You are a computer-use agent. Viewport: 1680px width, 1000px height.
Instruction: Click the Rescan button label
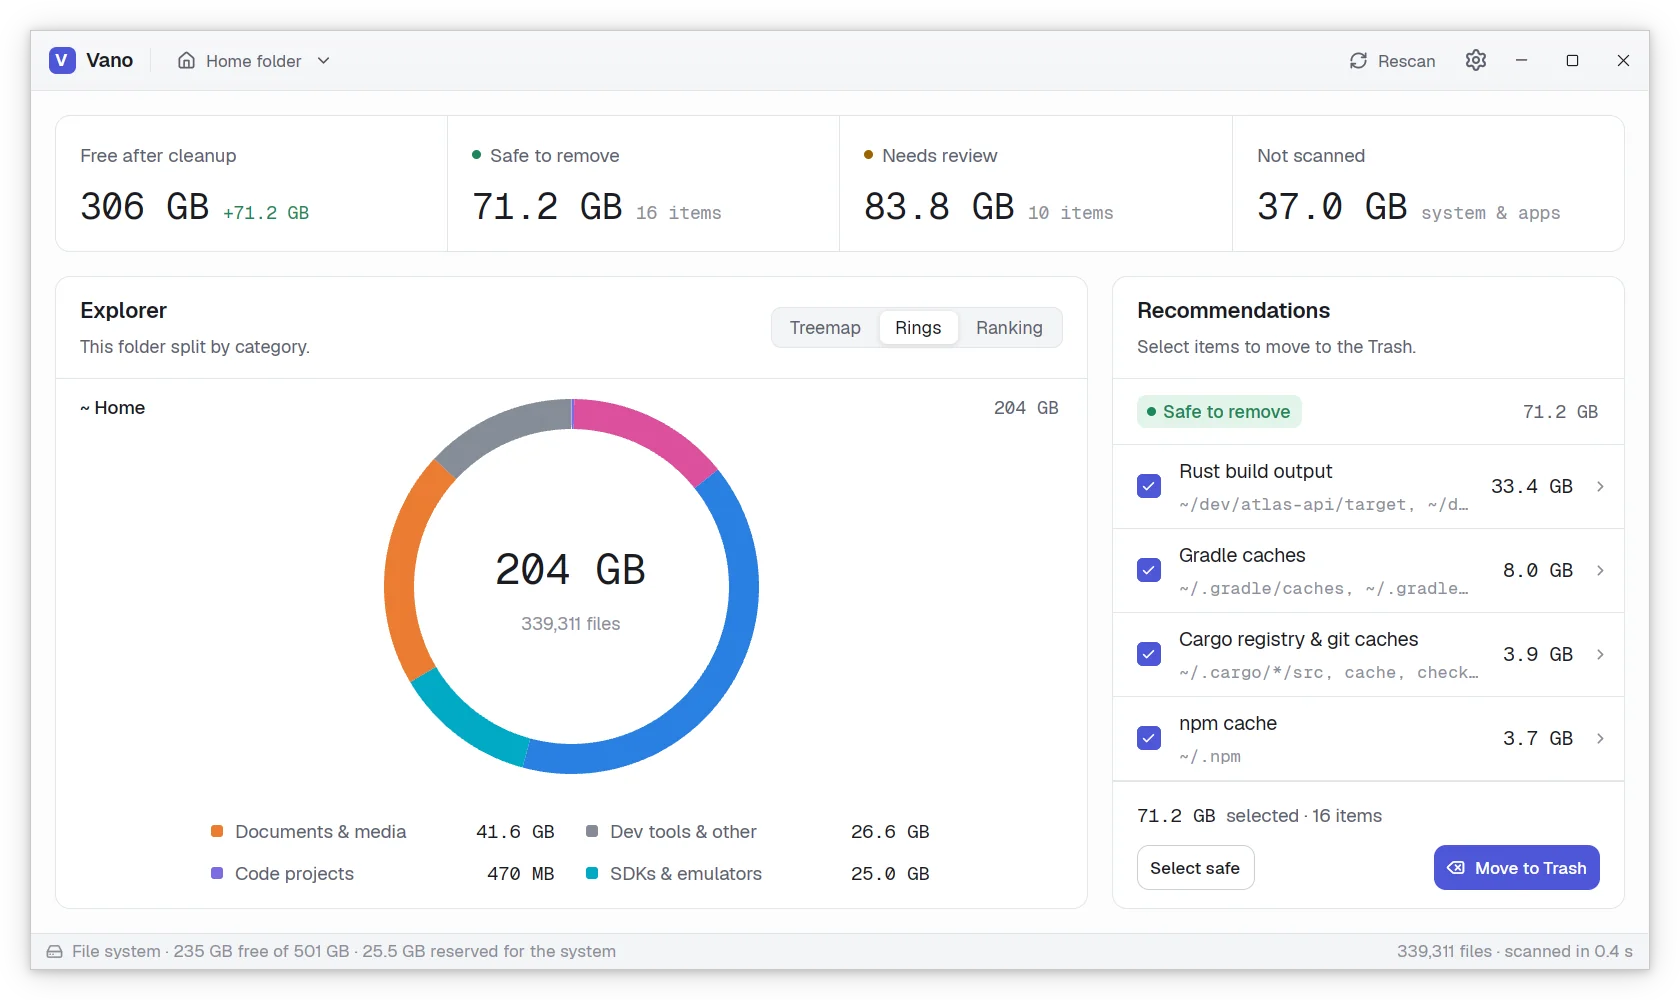[1406, 61]
